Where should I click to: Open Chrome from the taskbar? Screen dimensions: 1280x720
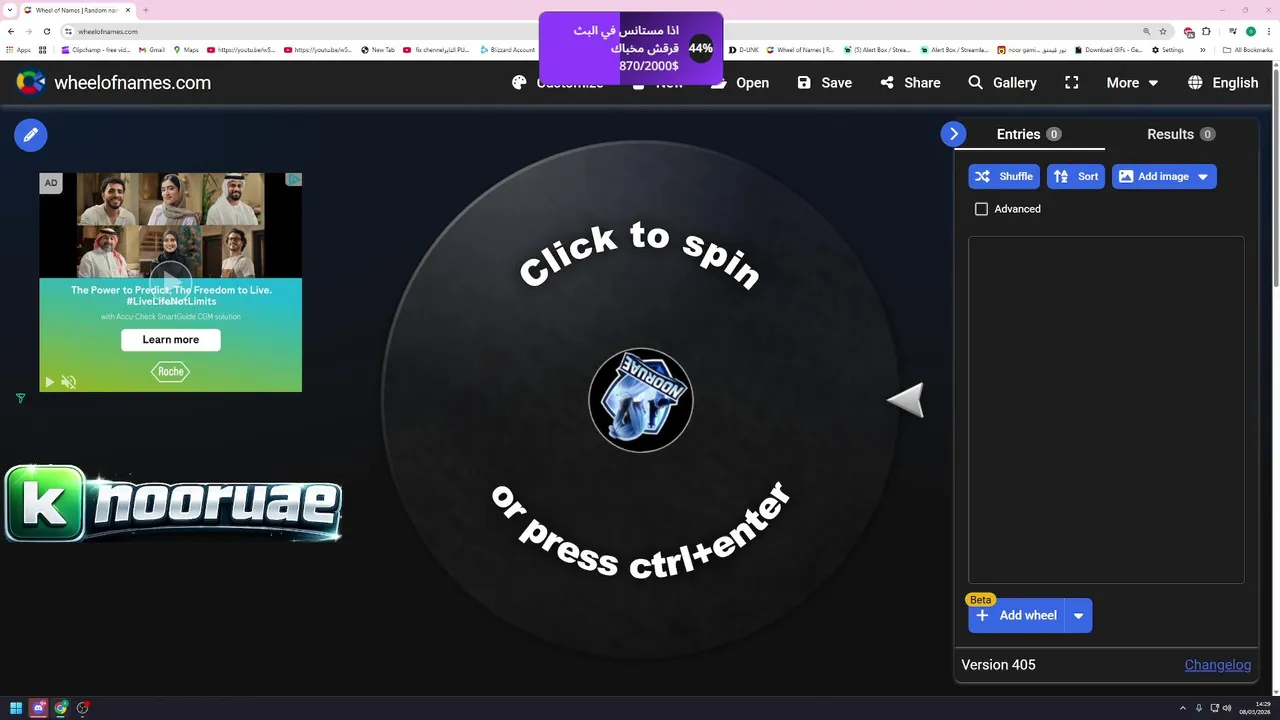(x=61, y=708)
